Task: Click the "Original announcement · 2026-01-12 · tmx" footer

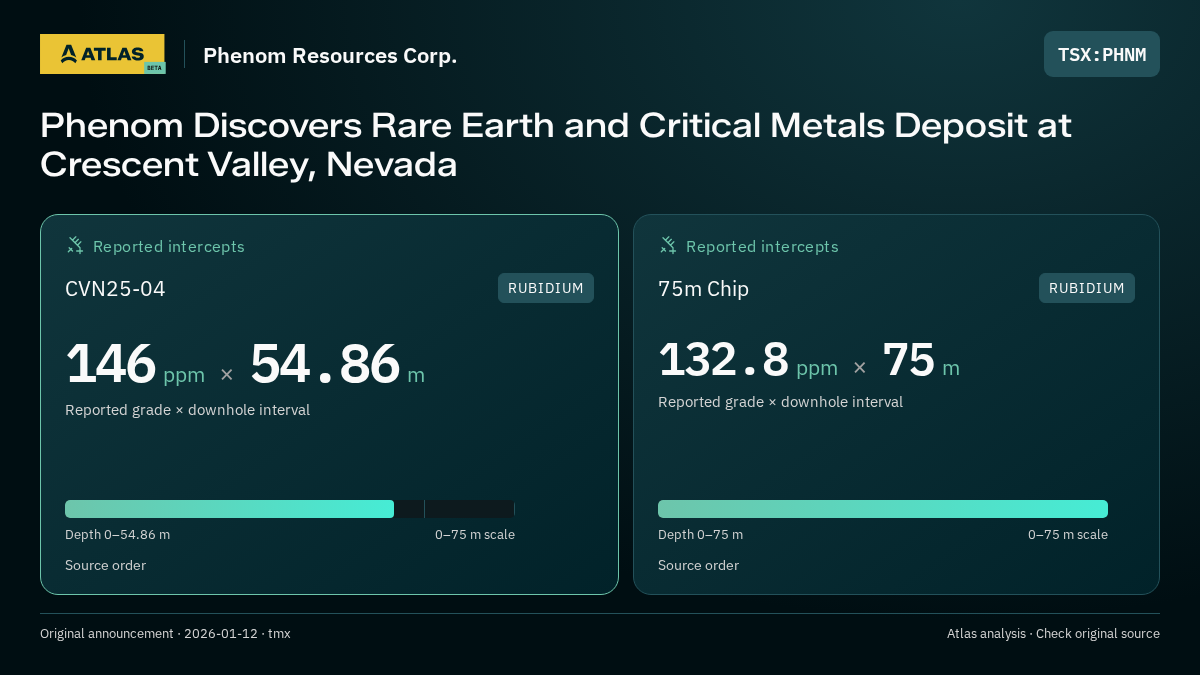Action: (165, 633)
